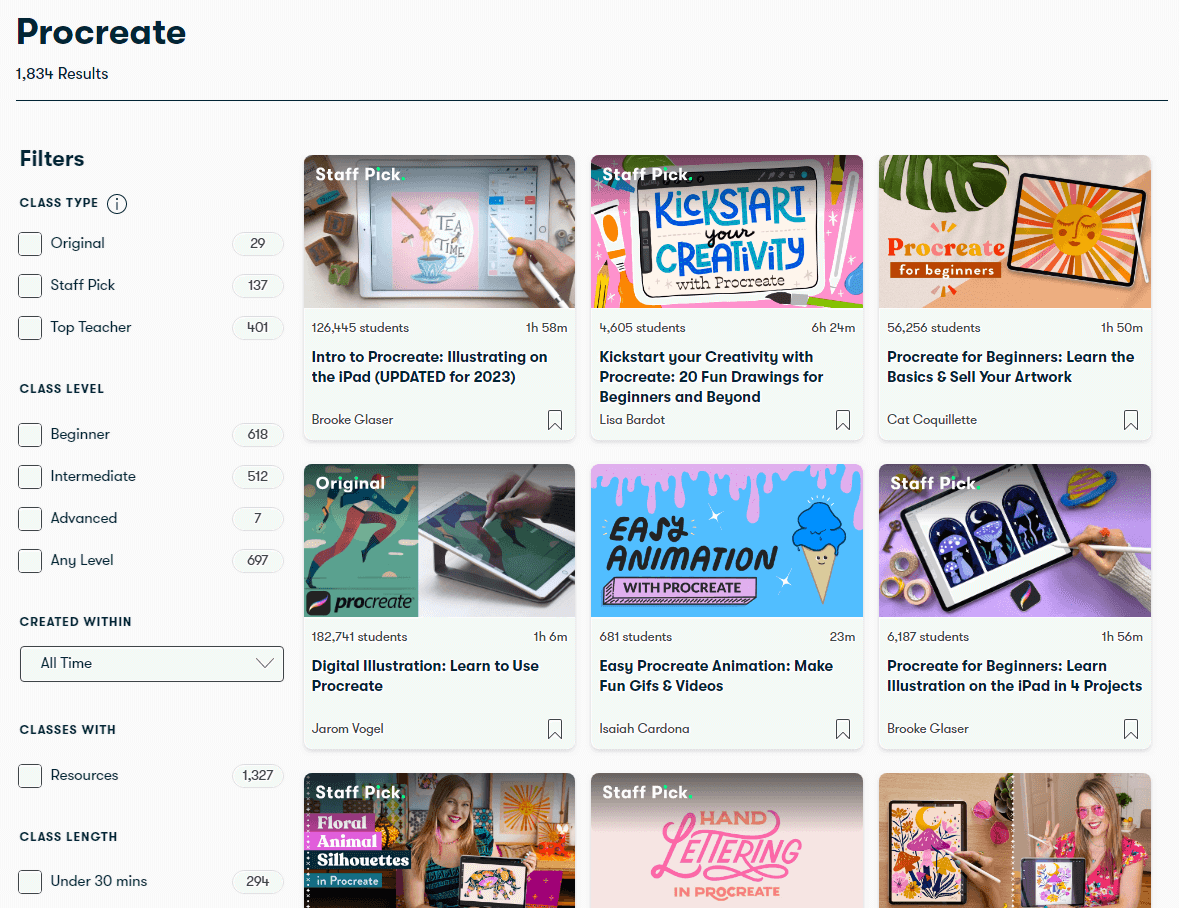Bookmark Procreate for Beginners Sell Artwork class
This screenshot has height=908, width=1179.
(x=1131, y=420)
